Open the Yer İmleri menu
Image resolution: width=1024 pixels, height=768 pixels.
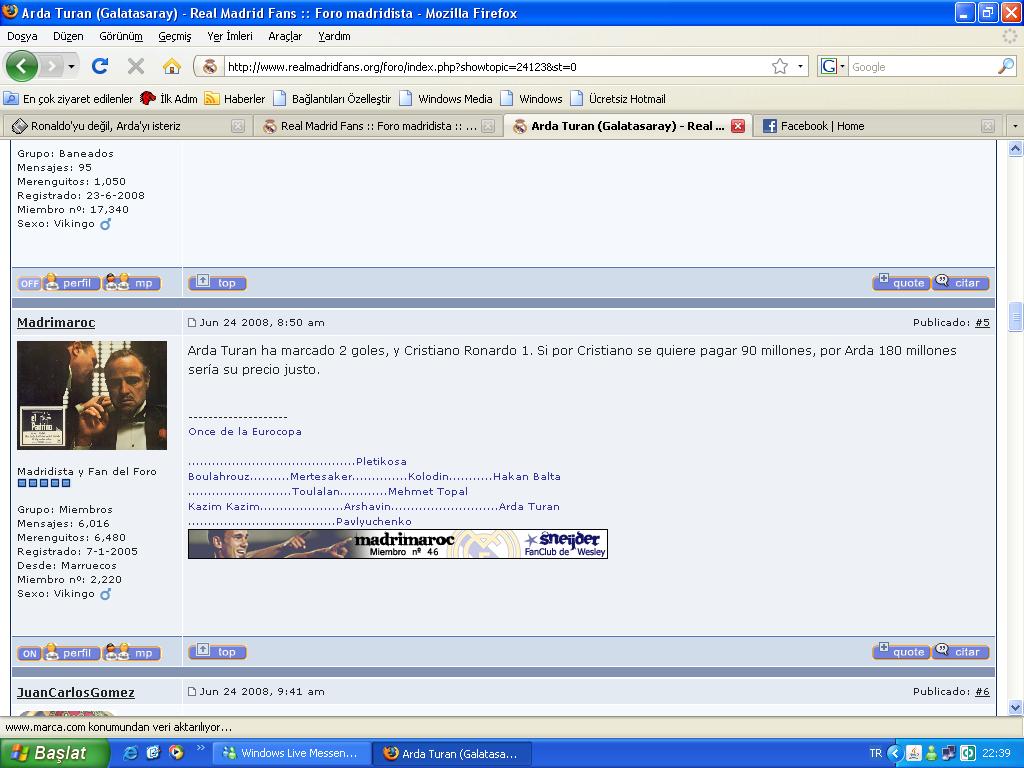[x=230, y=36]
